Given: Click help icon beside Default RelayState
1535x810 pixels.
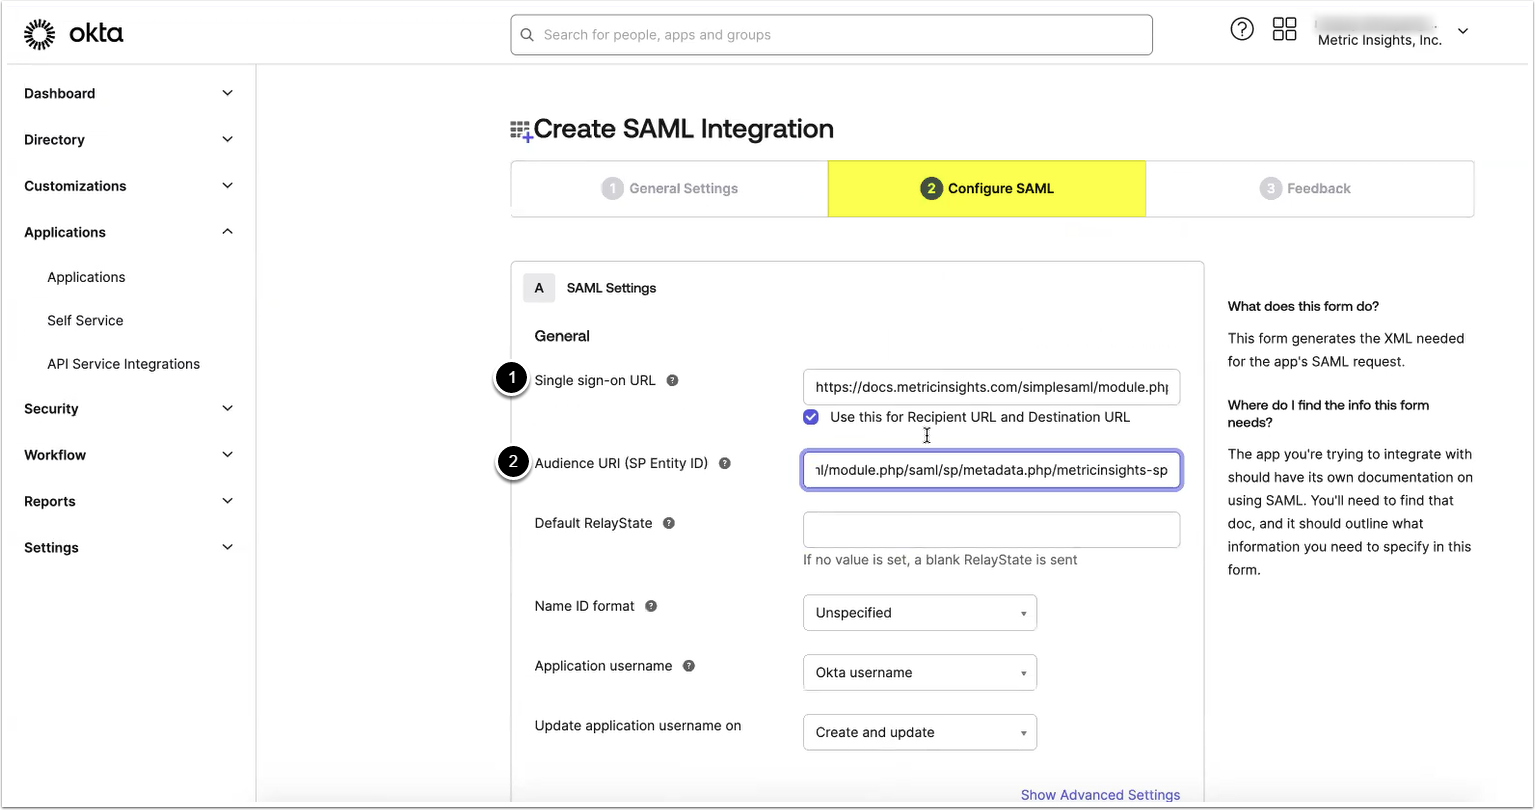Looking at the screenshot, I should (669, 523).
